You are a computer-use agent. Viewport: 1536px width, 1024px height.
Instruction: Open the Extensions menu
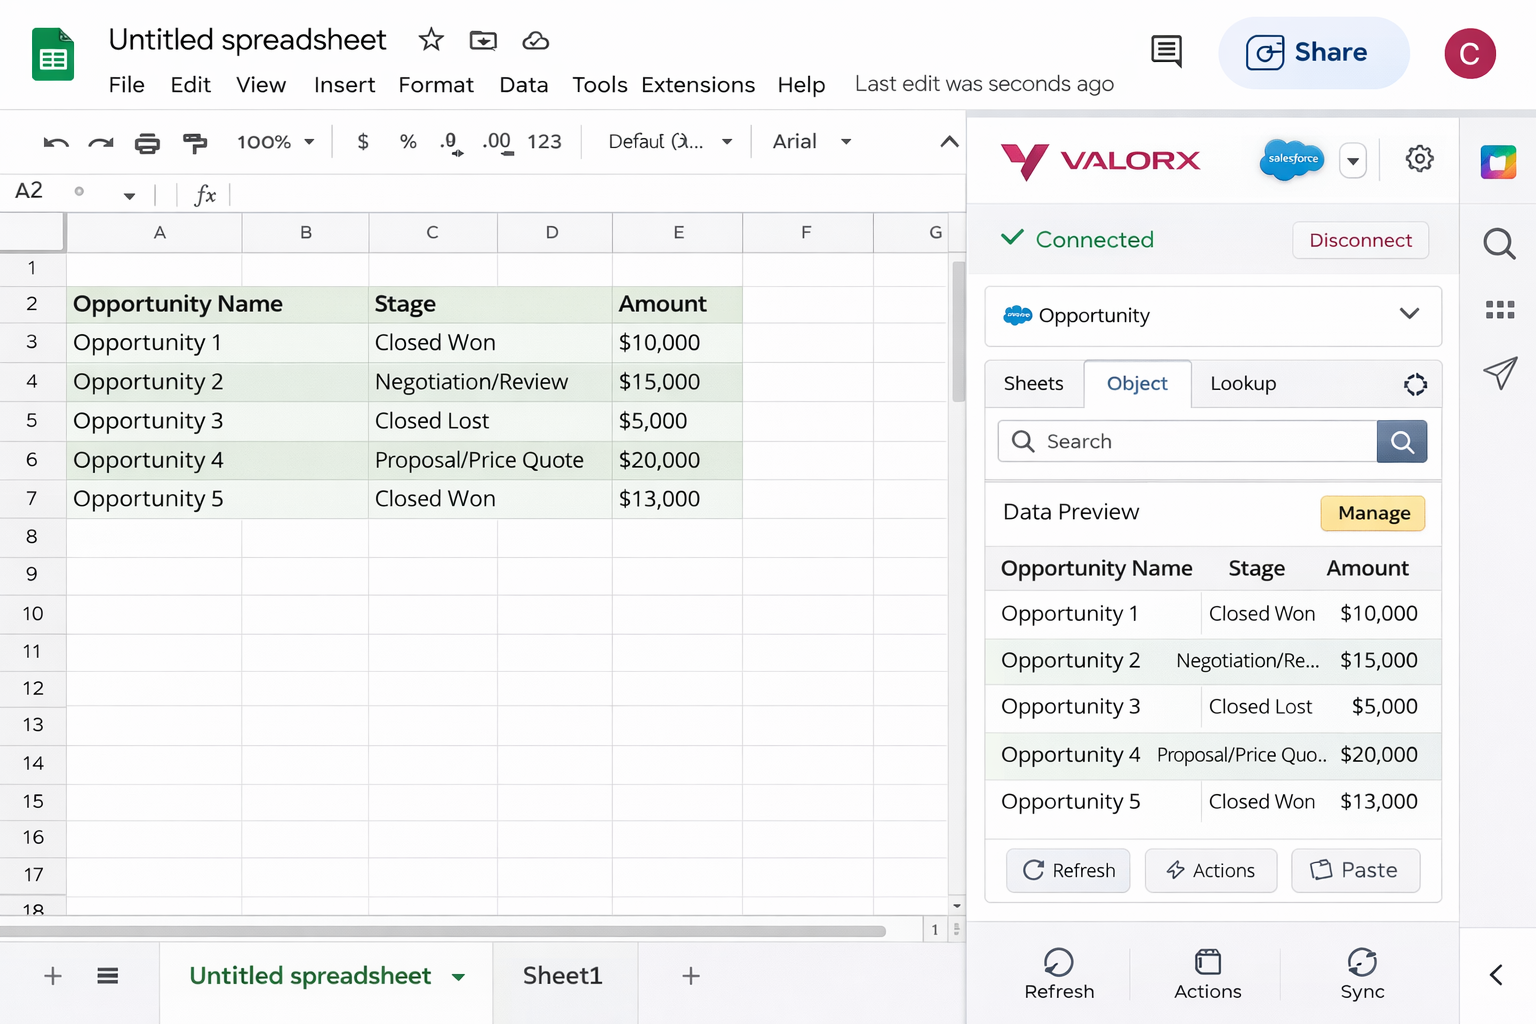(x=698, y=85)
